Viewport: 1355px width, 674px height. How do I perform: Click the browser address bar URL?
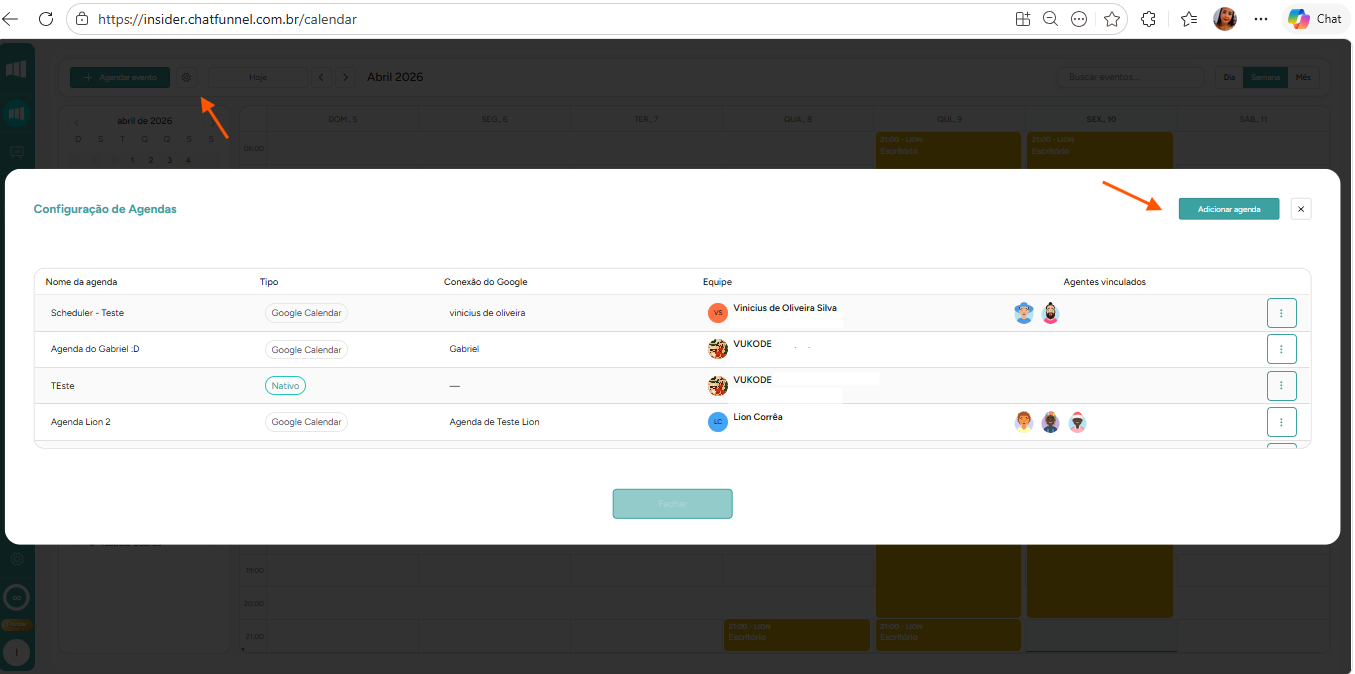(227, 19)
